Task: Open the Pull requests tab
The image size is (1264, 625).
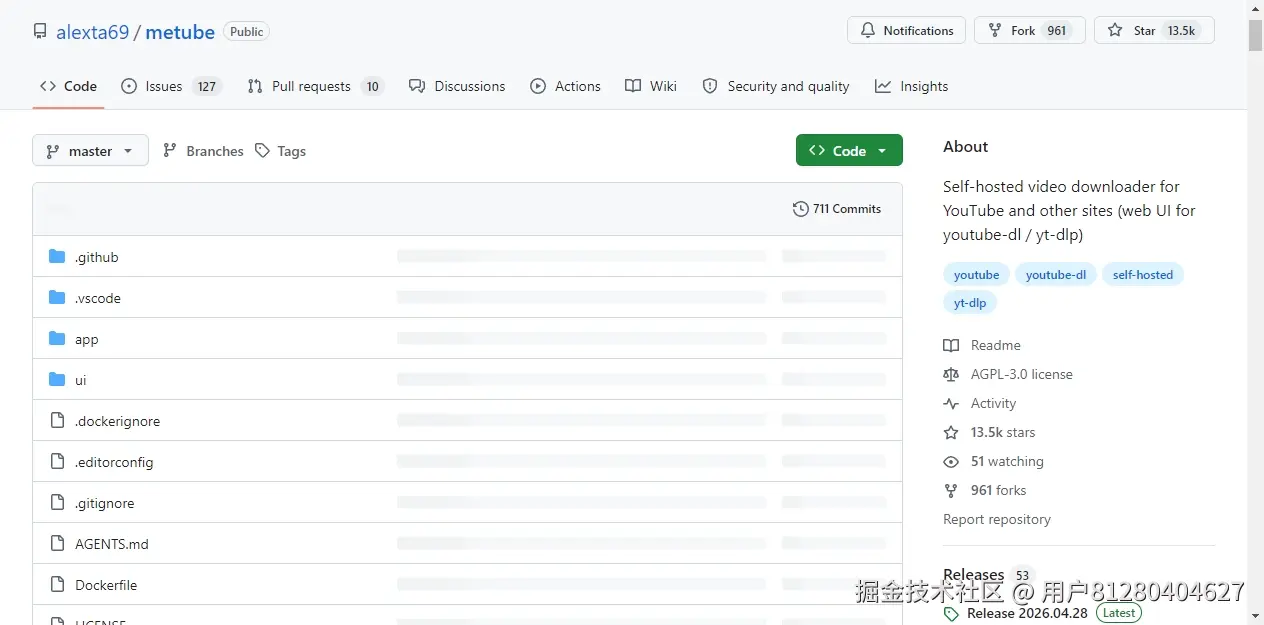Action: tap(316, 86)
